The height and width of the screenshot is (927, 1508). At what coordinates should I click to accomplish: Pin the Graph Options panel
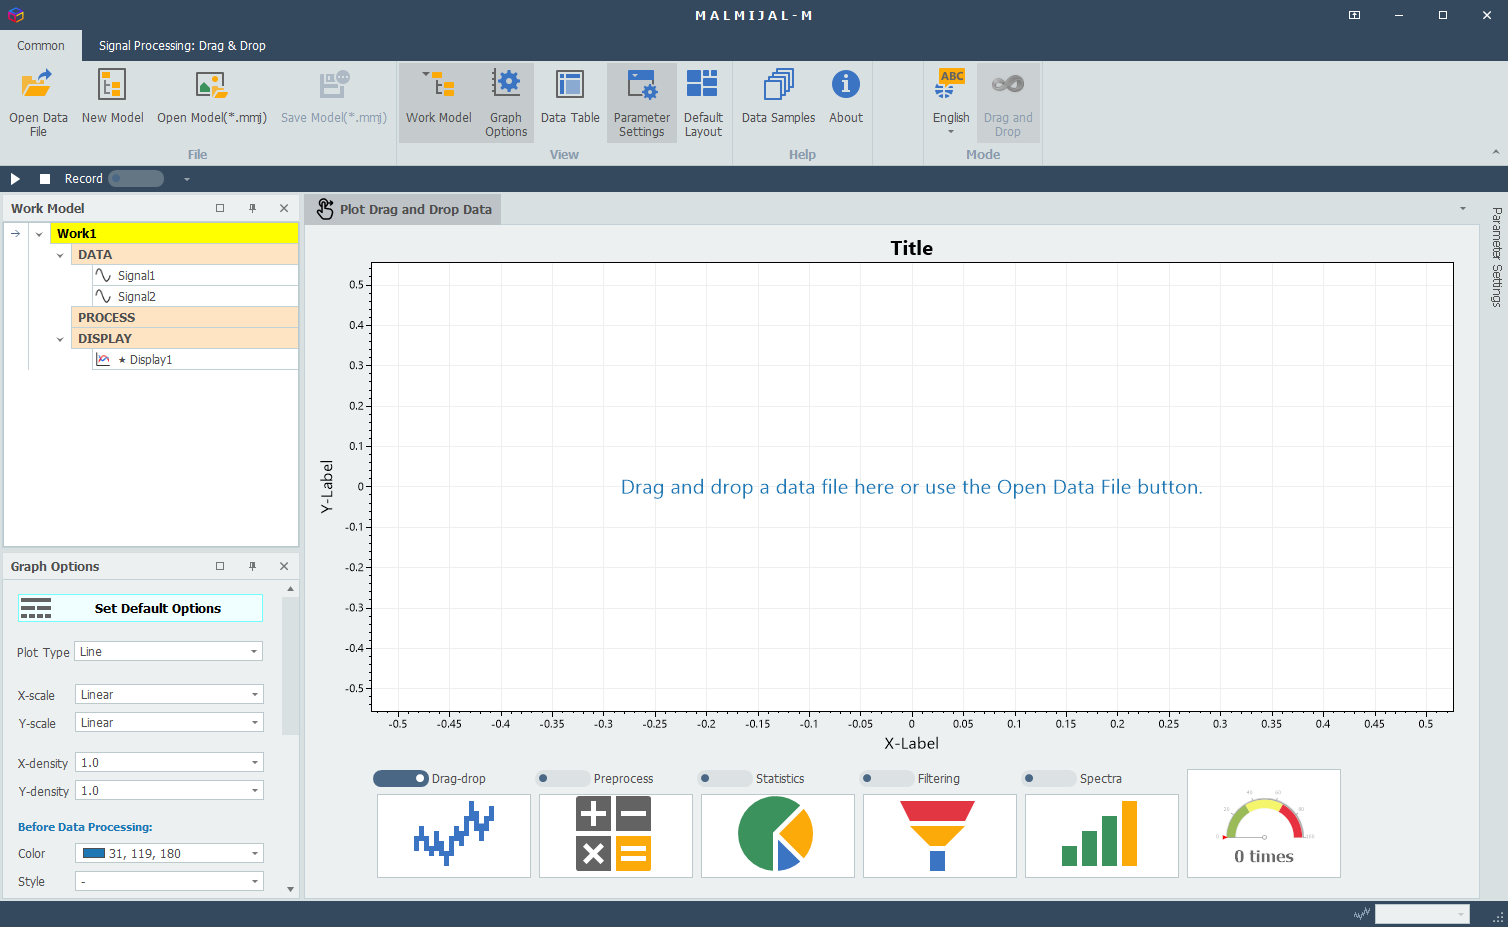tap(252, 566)
